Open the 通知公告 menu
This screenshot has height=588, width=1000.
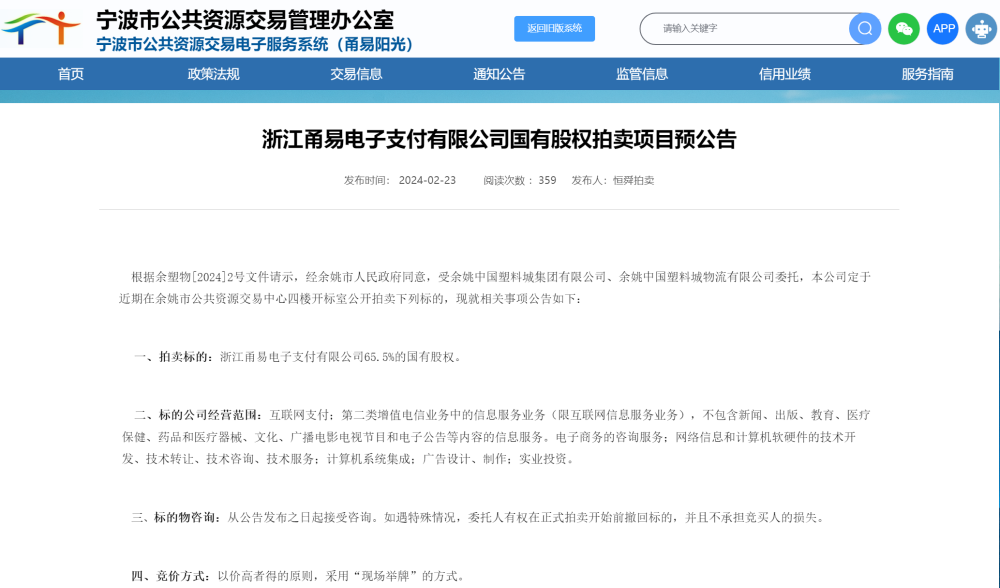(498, 74)
